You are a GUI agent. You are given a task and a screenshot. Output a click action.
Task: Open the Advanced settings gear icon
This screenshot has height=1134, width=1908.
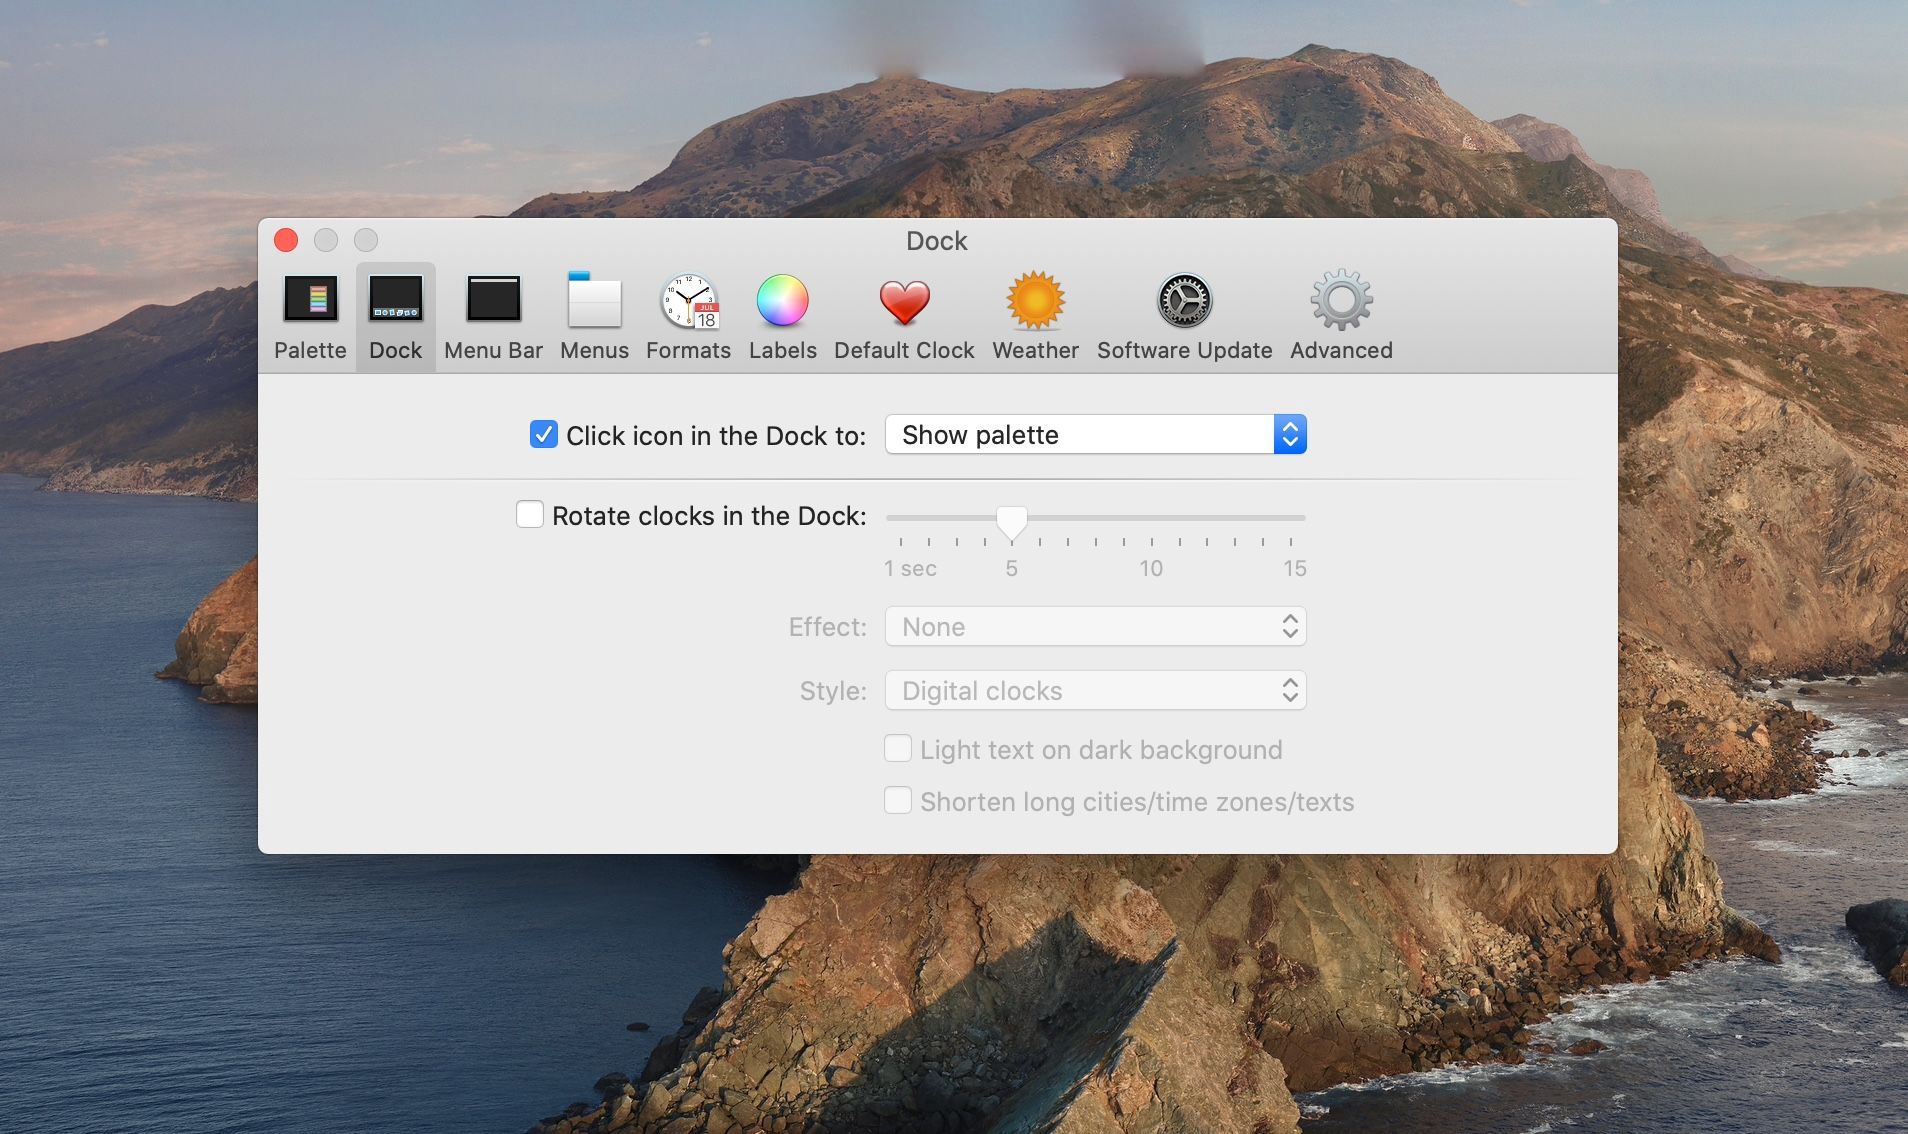pos(1340,315)
